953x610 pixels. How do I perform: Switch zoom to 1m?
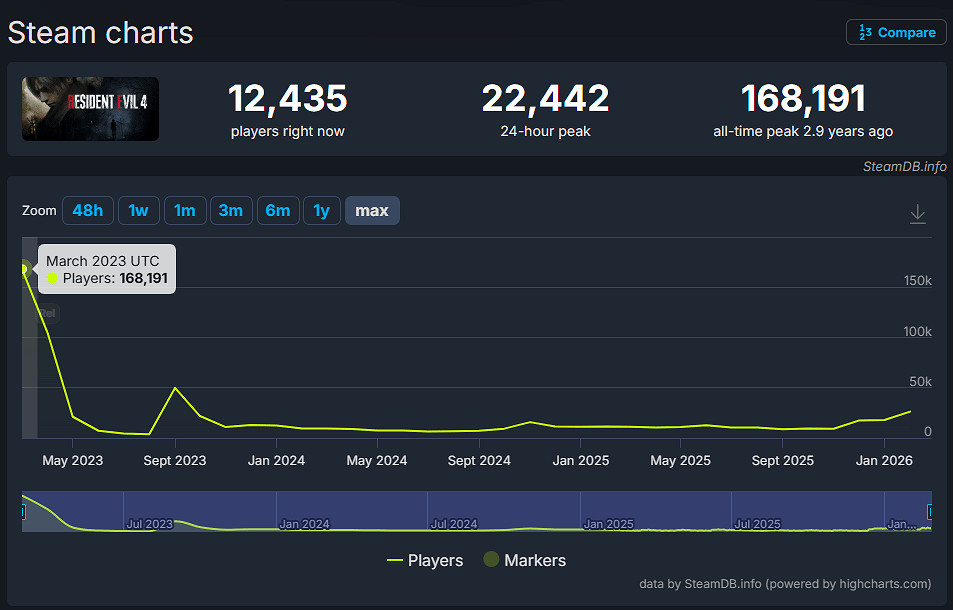(x=184, y=210)
